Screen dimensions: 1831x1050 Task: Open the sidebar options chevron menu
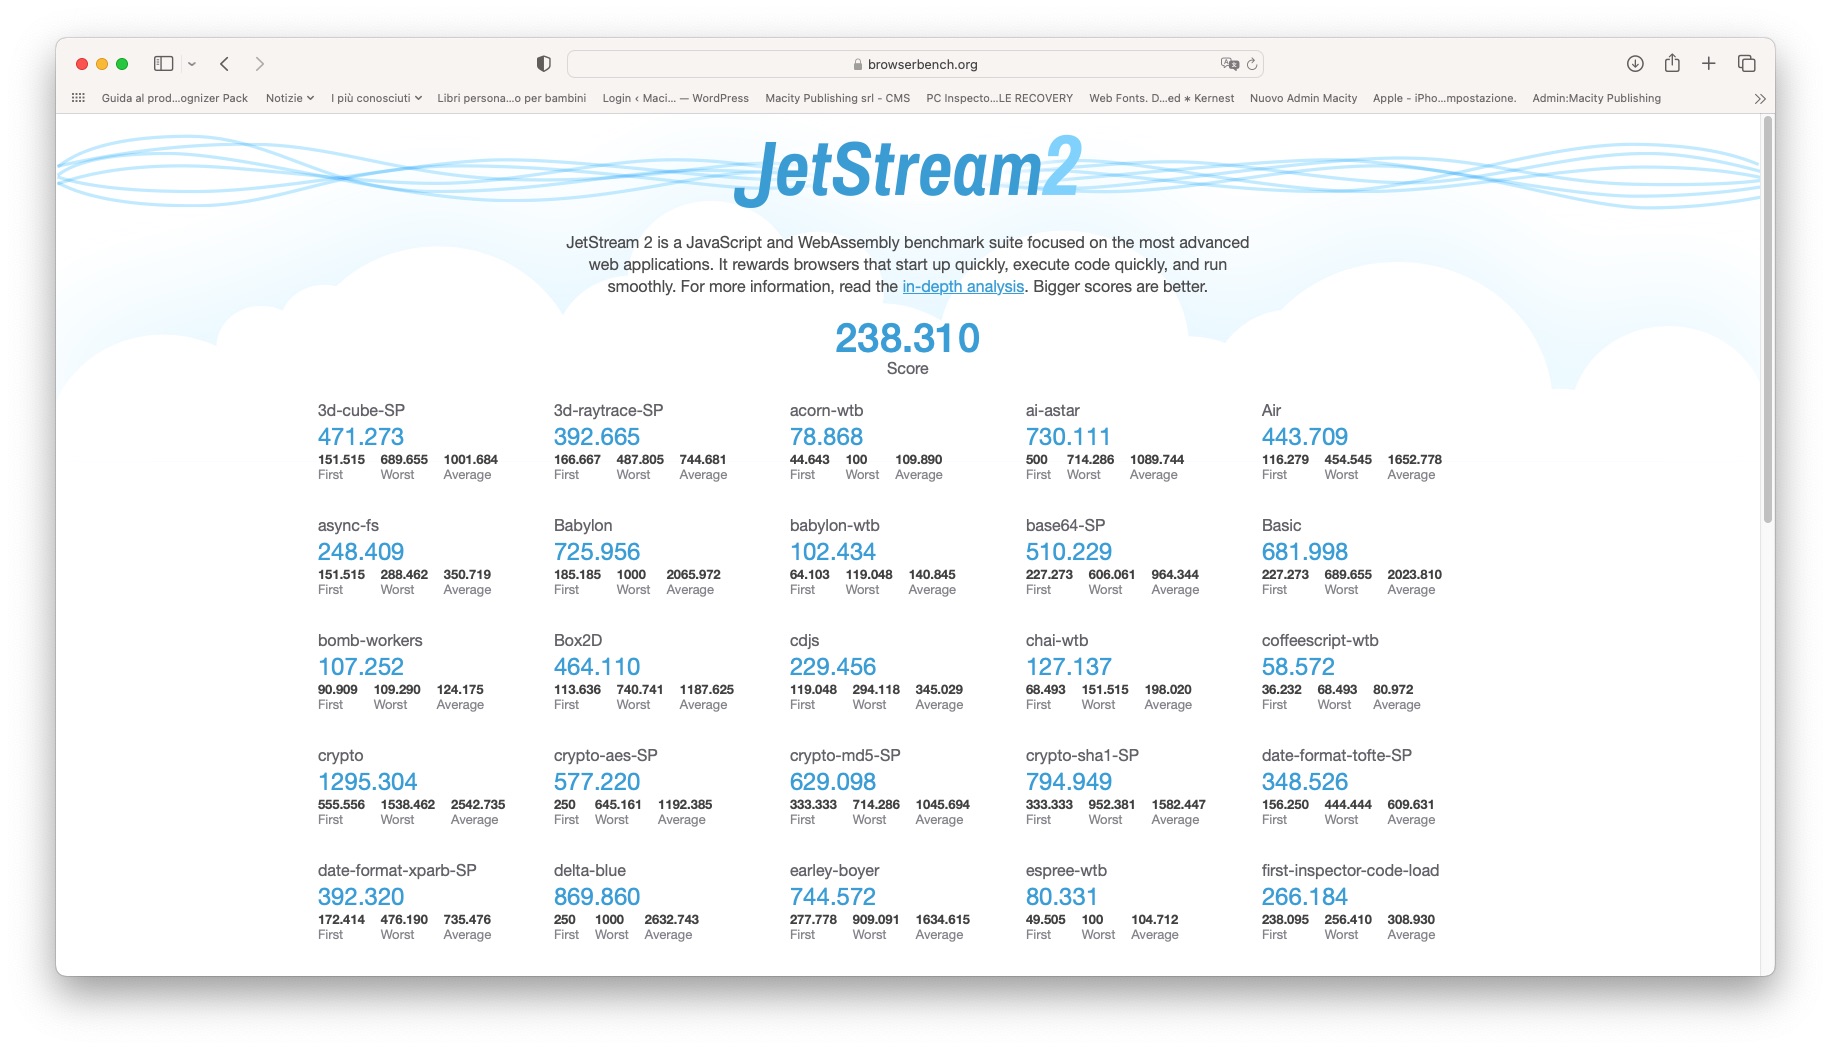(x=192, y=64)
